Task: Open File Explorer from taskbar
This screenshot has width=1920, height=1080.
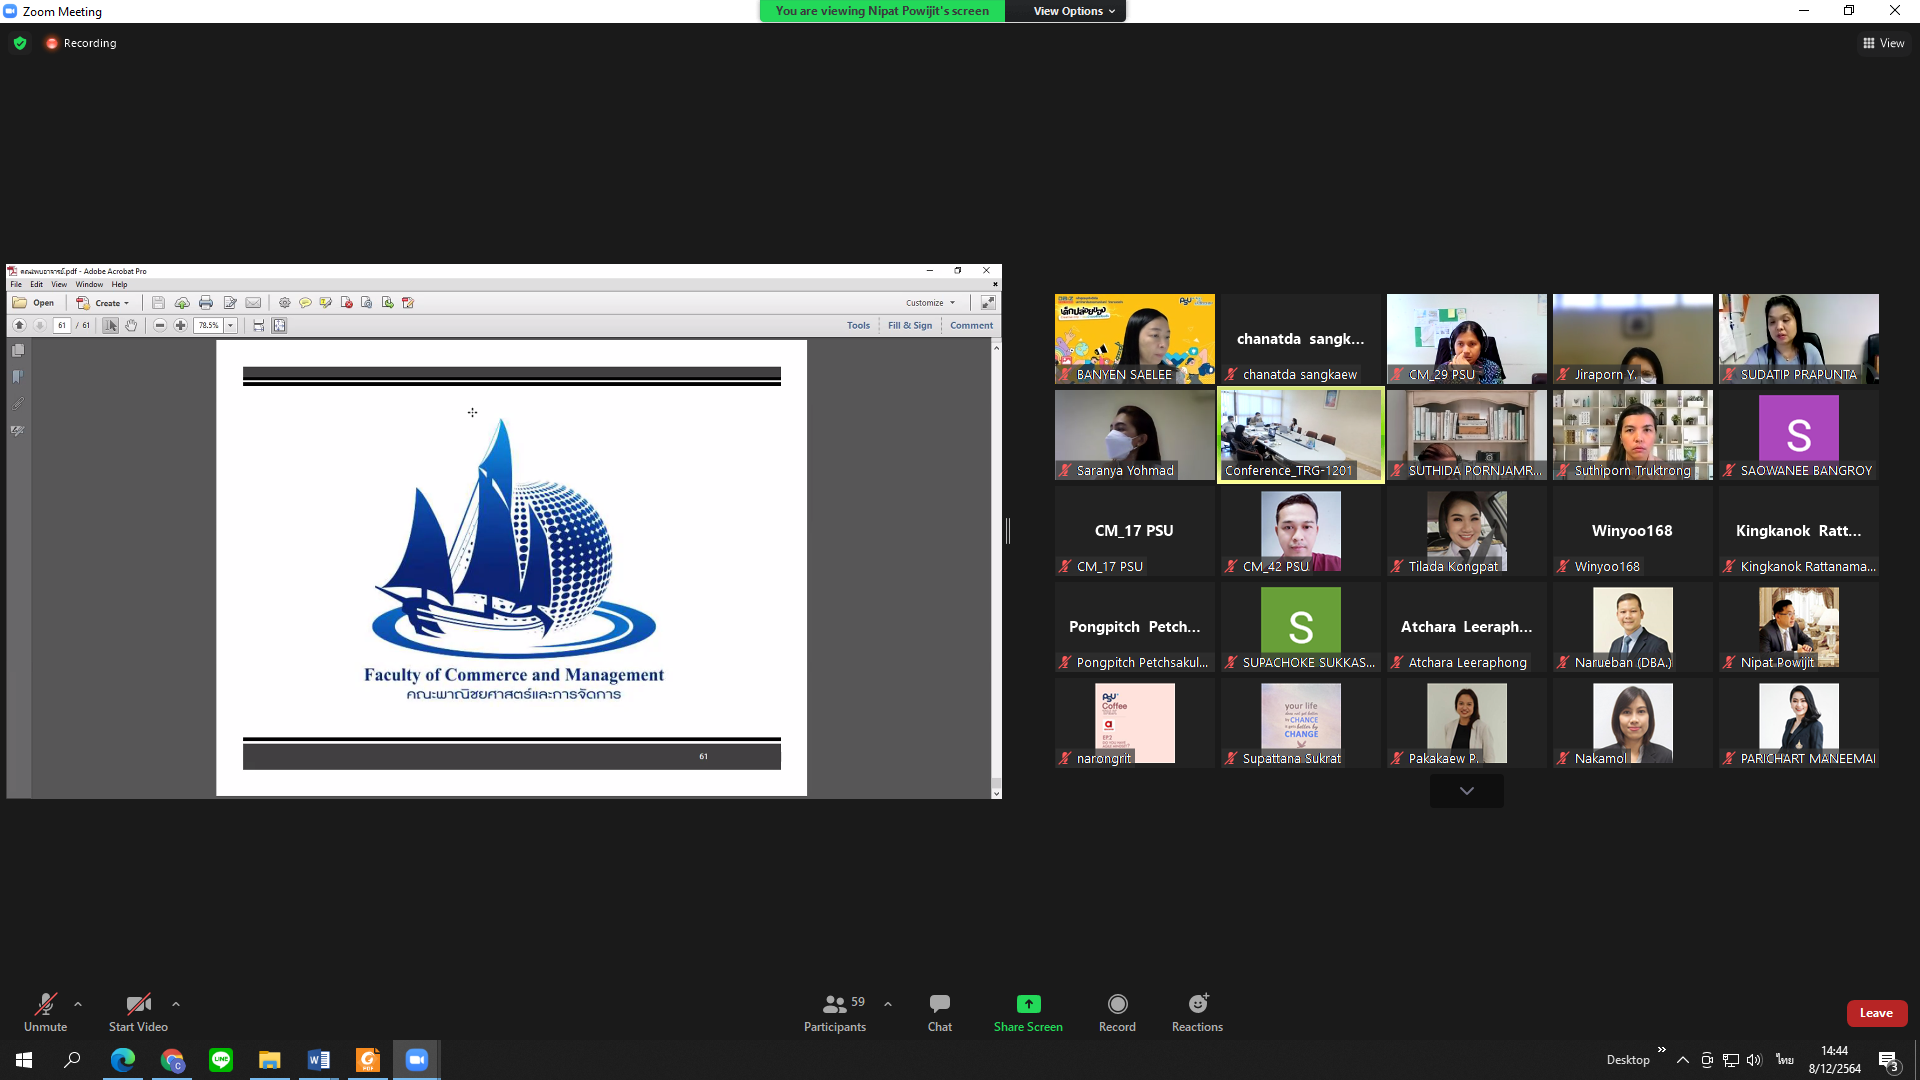Action: coord(270,1060)
